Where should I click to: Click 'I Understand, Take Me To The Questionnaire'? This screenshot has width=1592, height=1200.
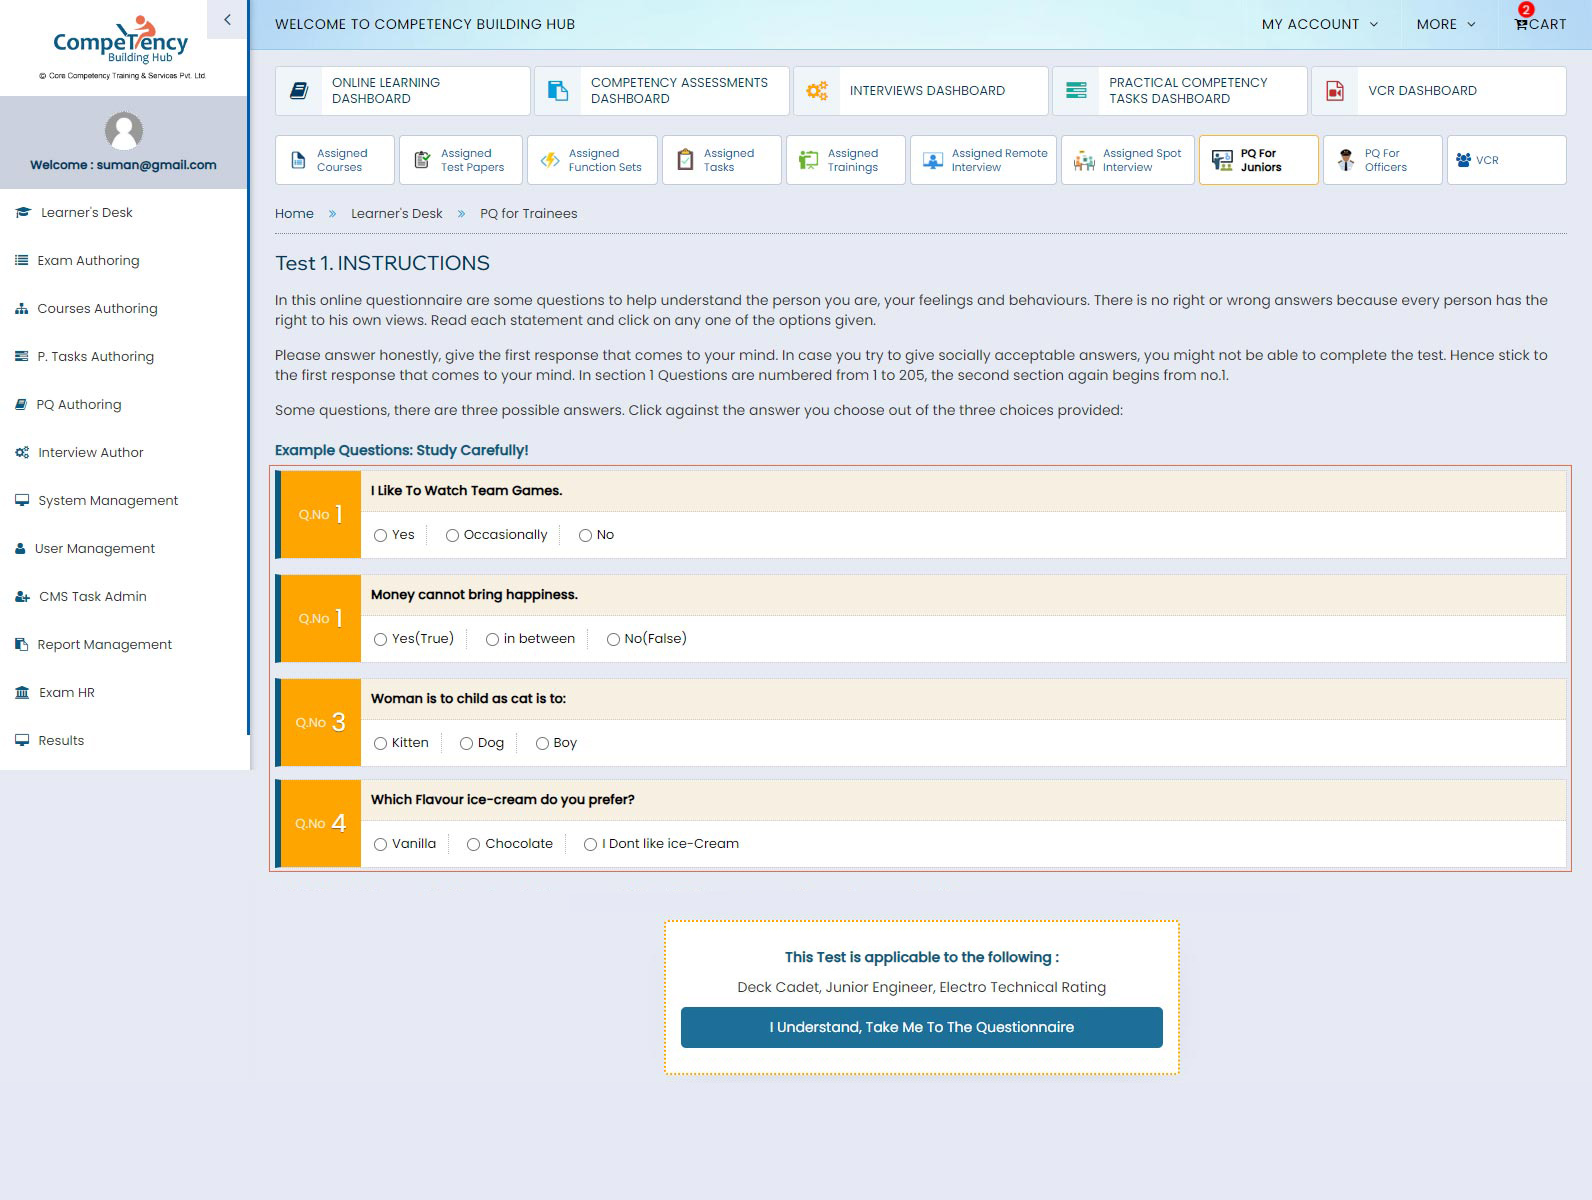(922, 1028)
